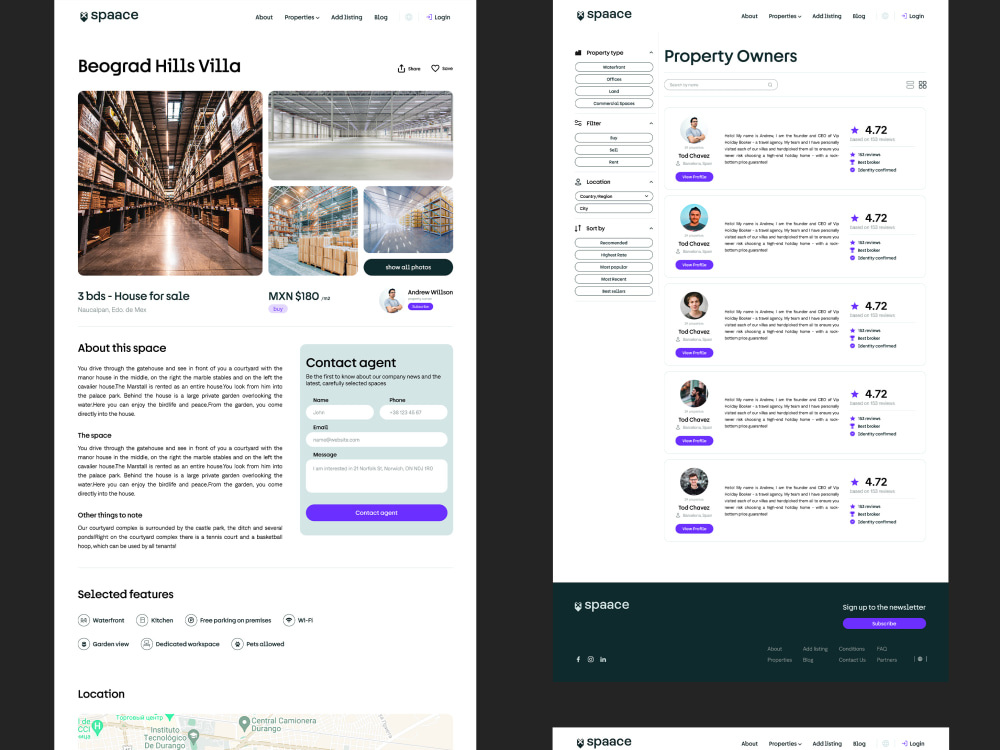Screen dimensions: 1000x750
Task: Click the City input in Location filter
Action: [x=614, y=209]
